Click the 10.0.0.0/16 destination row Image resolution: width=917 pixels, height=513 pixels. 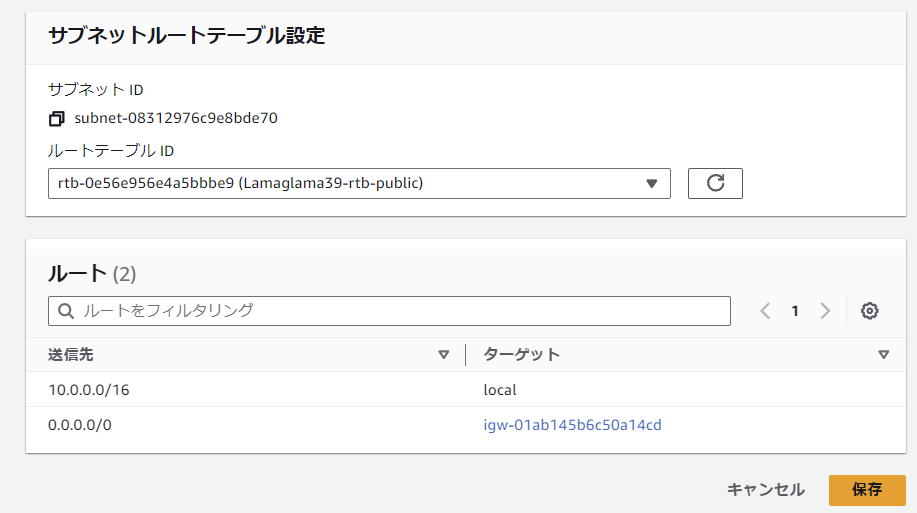pos(466,390)
